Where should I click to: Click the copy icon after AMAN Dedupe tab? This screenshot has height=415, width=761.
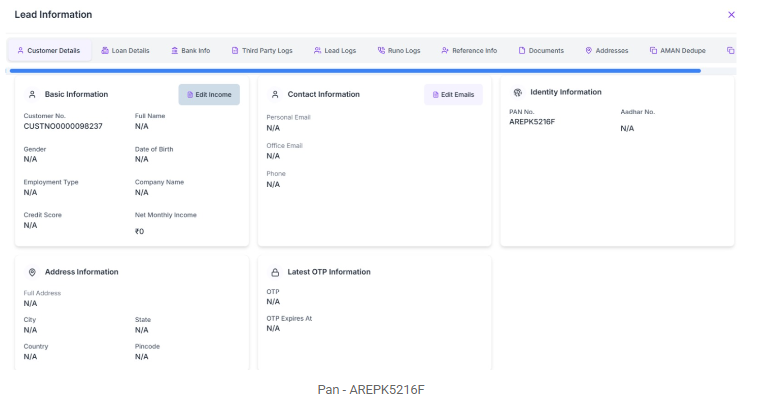[730, 50]
